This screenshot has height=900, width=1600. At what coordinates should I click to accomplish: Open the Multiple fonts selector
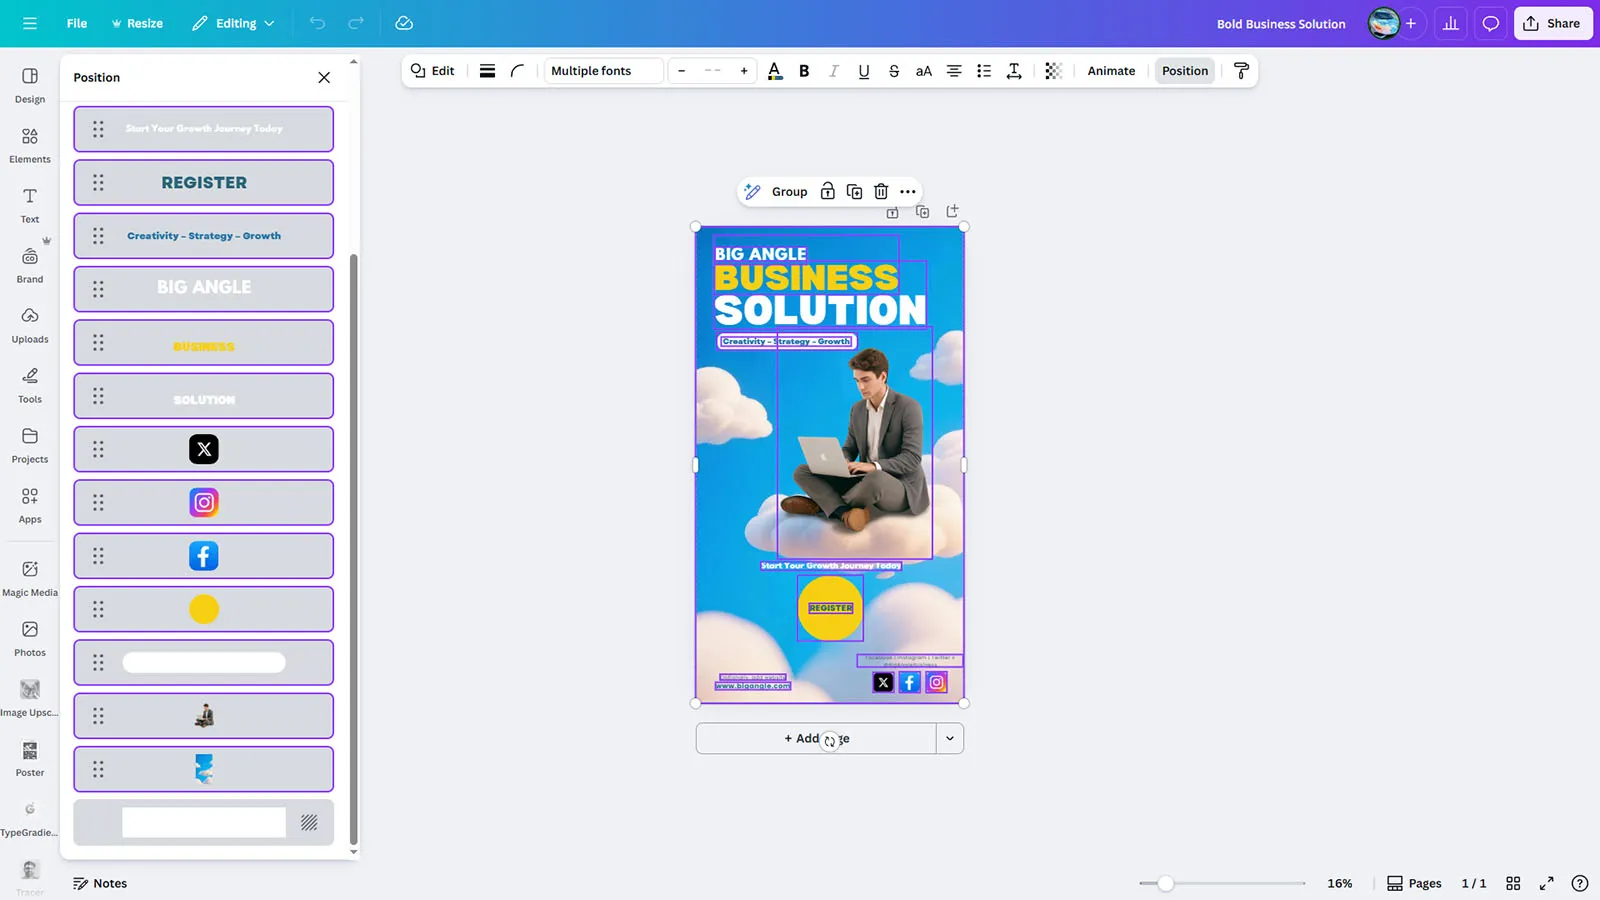(603, 71)
